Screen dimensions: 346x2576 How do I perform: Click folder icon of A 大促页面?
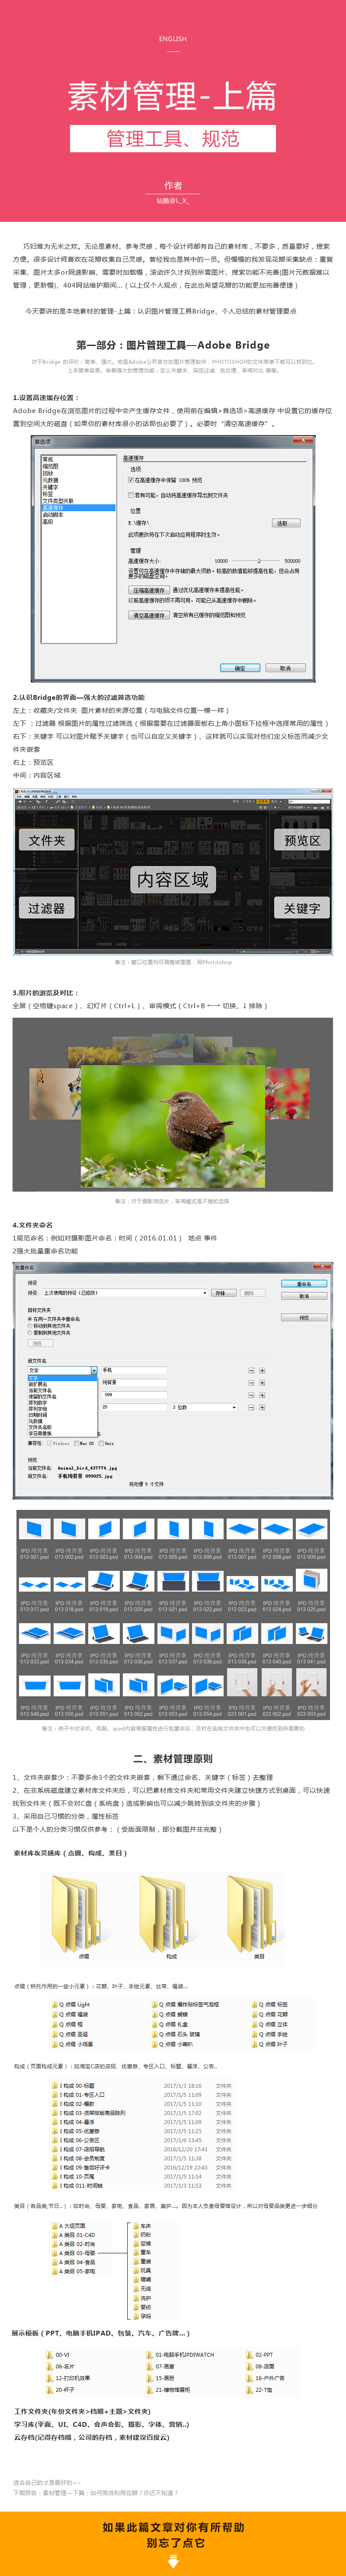pos(54,2226)
